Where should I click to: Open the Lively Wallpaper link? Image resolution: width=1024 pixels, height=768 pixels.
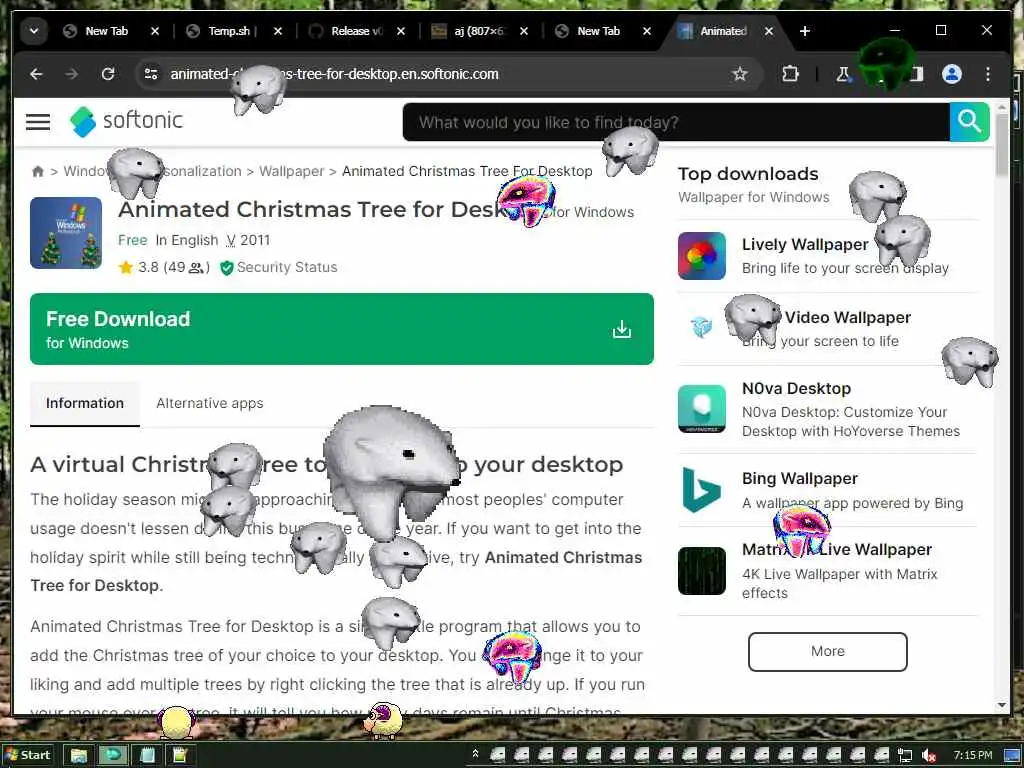805,244
